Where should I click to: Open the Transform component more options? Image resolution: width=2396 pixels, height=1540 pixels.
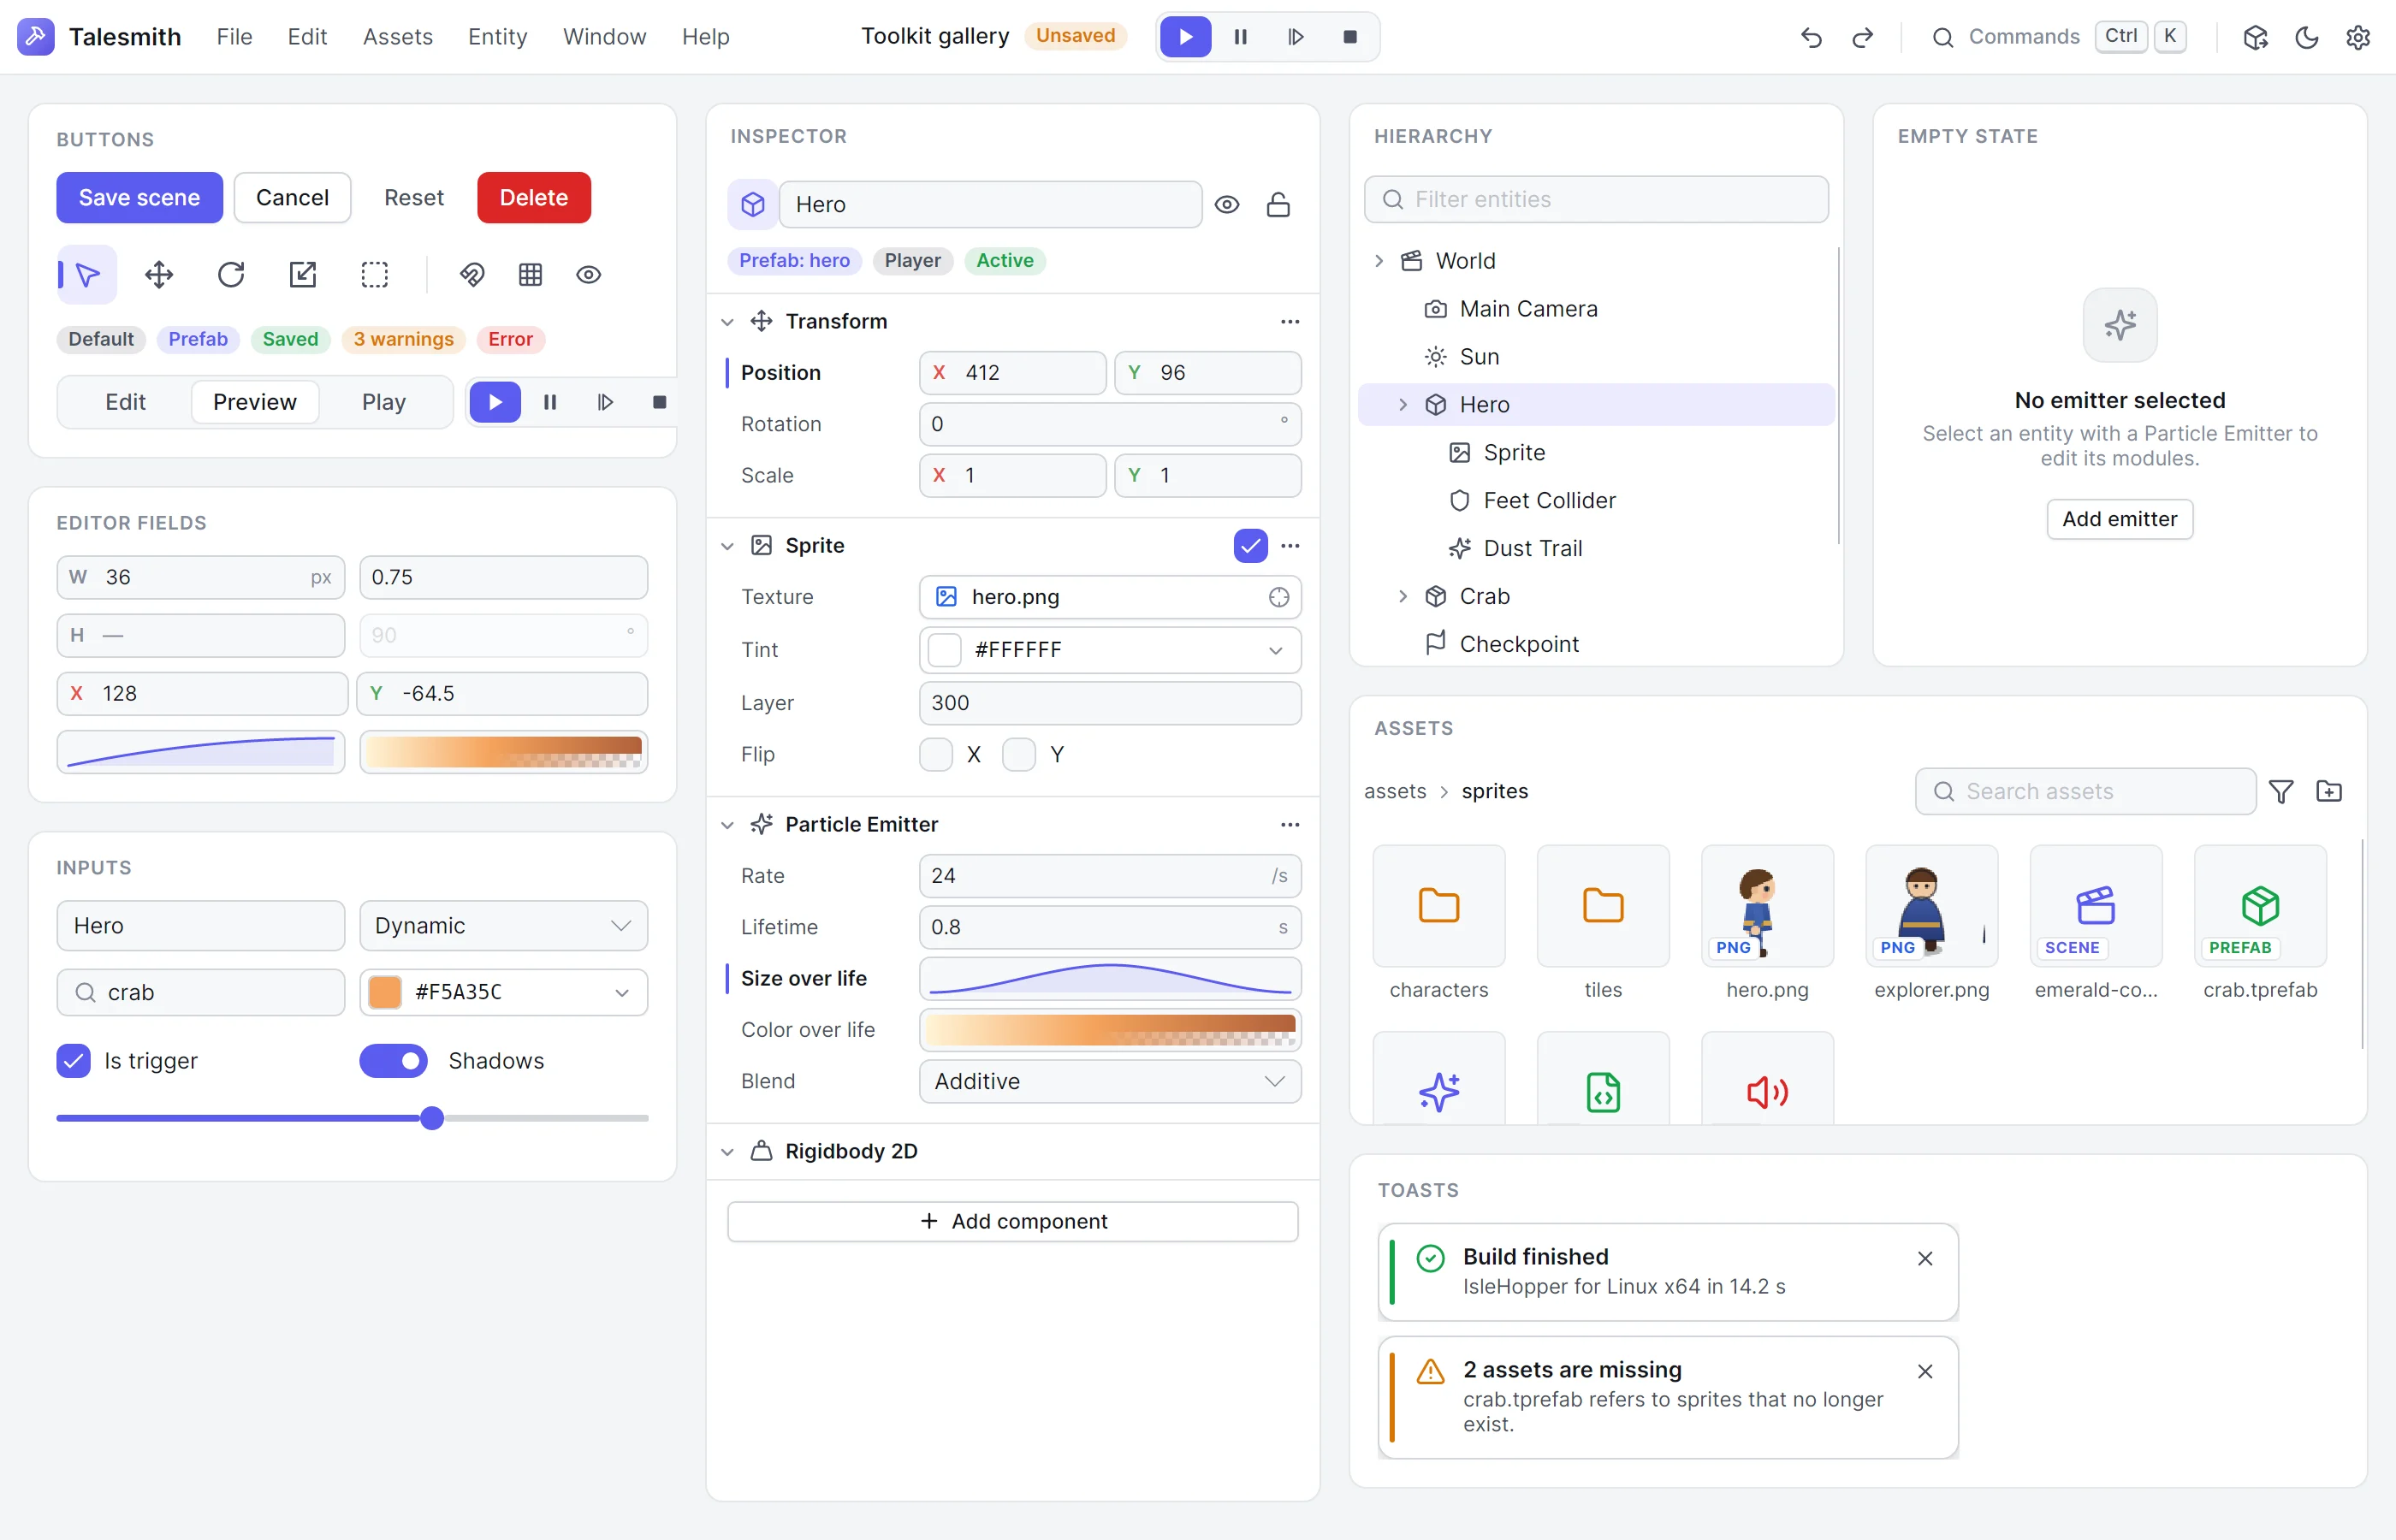pos(1290,322)
